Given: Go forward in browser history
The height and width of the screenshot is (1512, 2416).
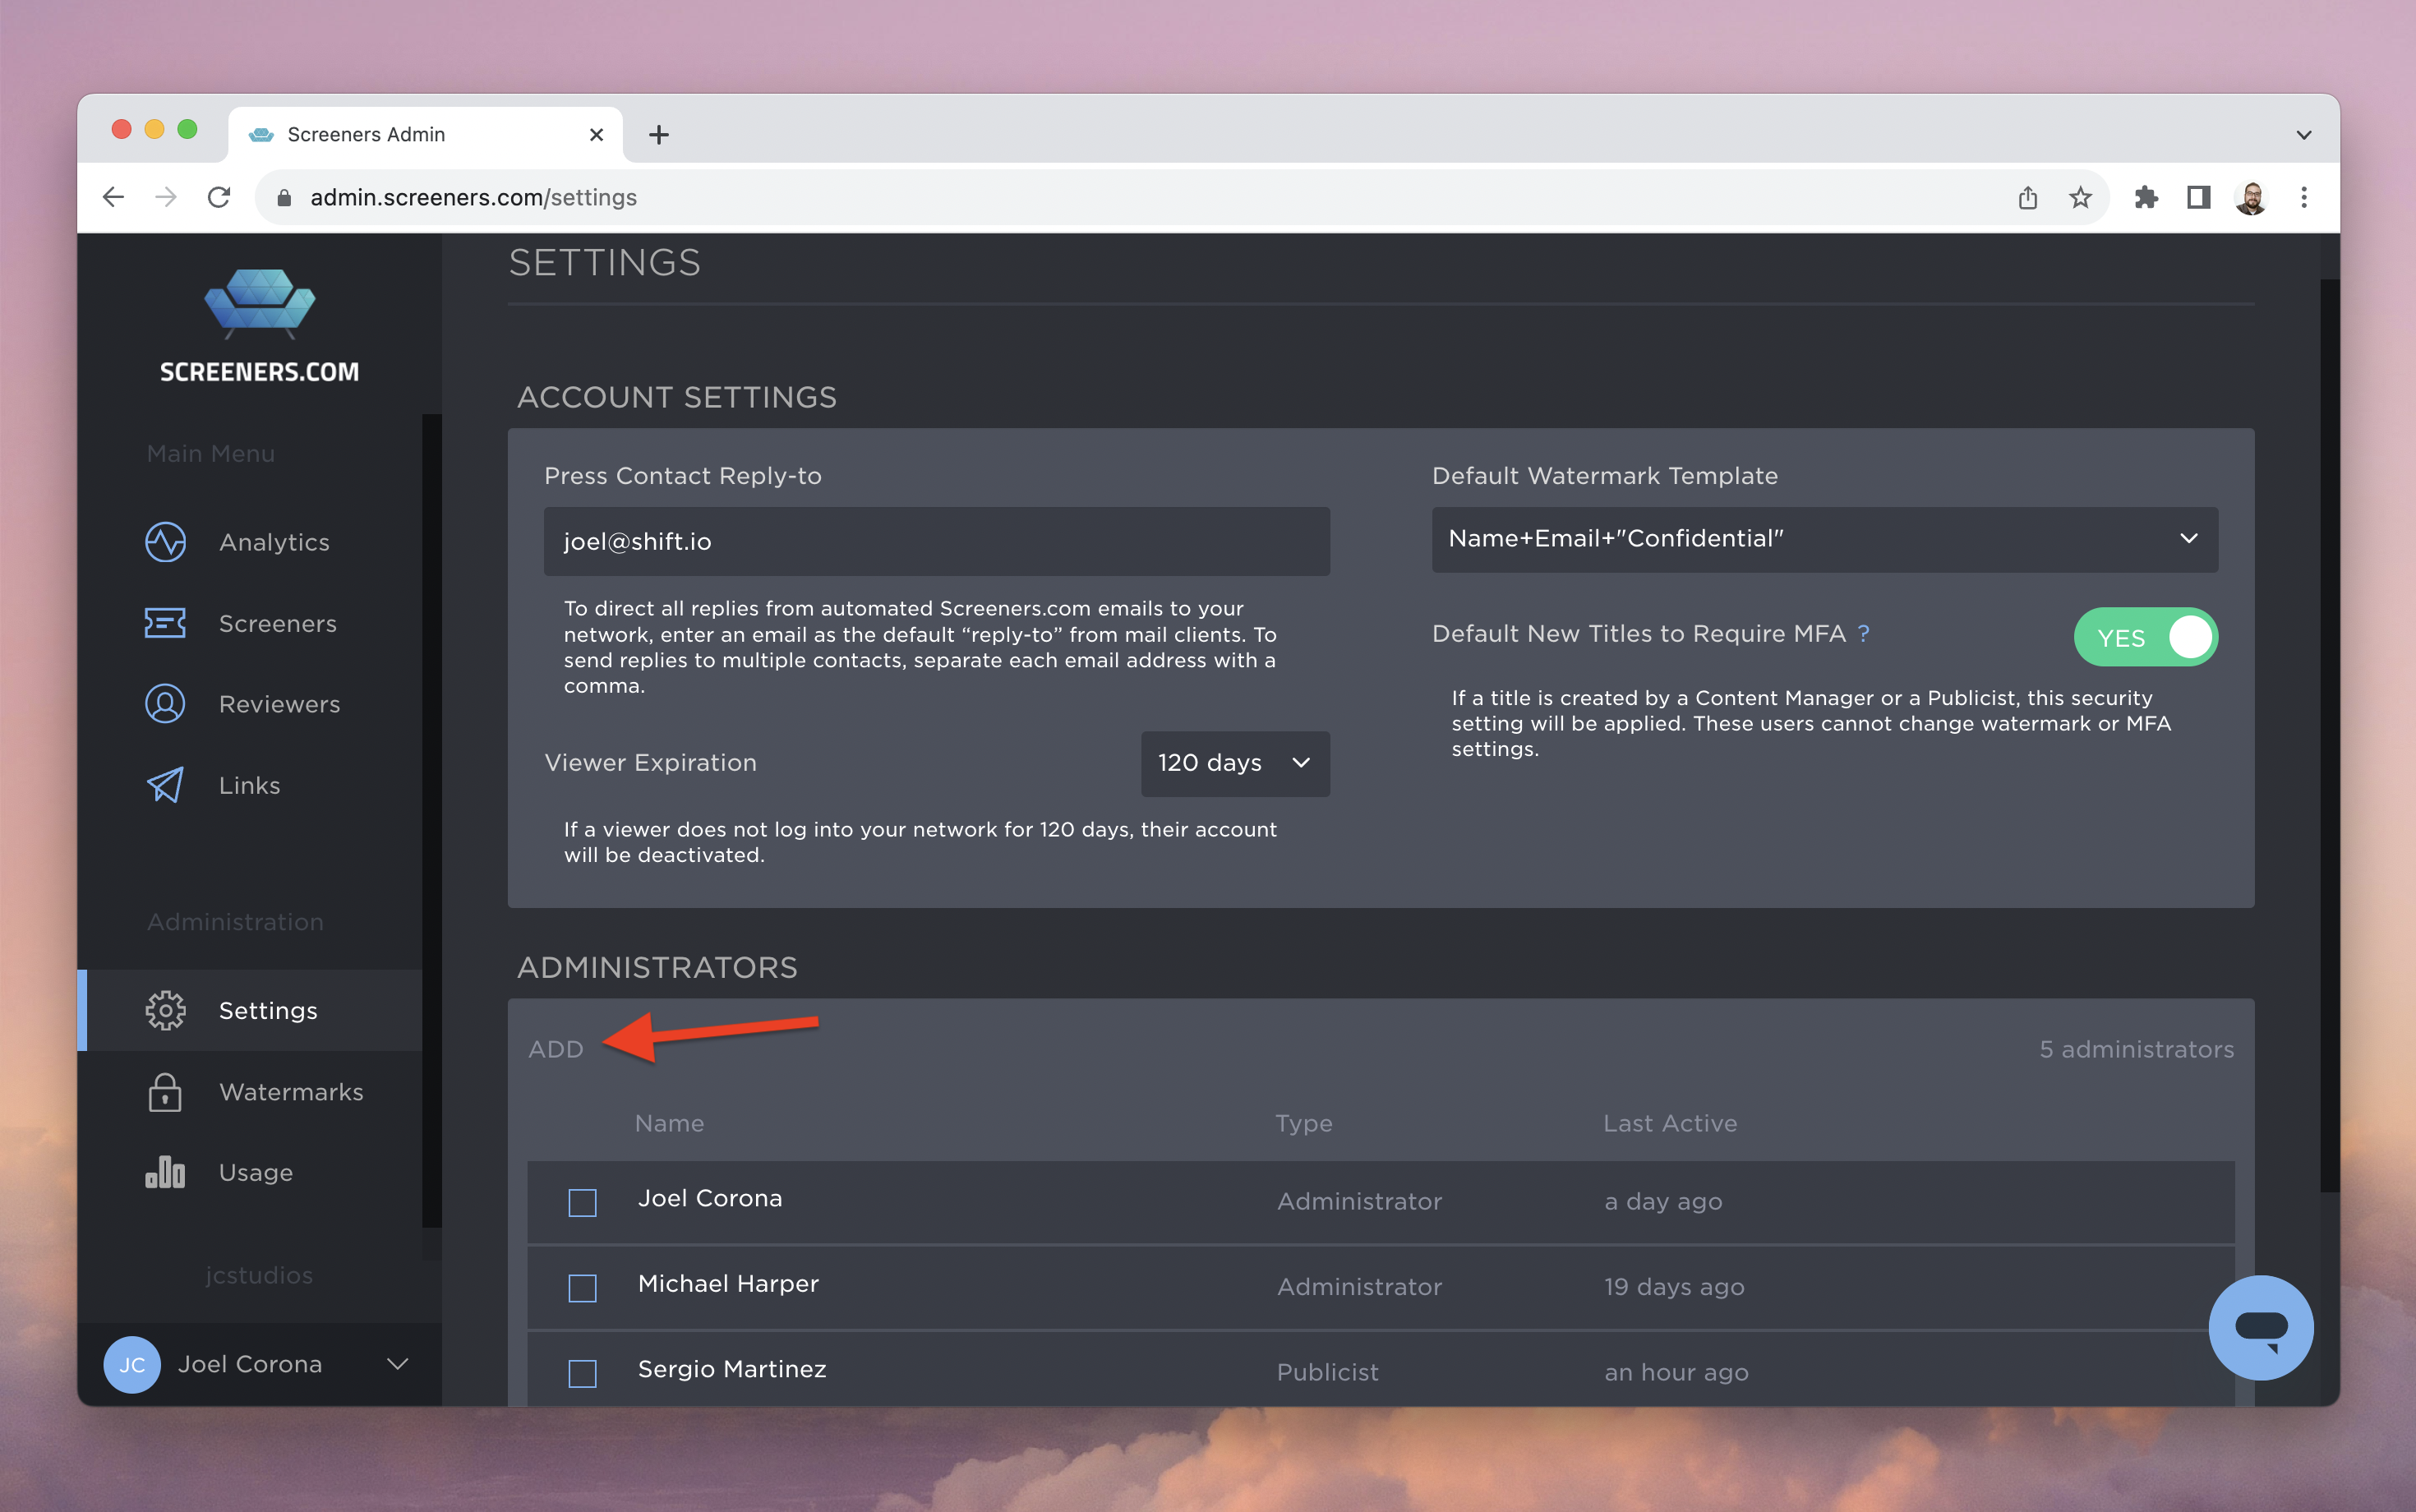Looking at the screenshot, I should (166, 197).
